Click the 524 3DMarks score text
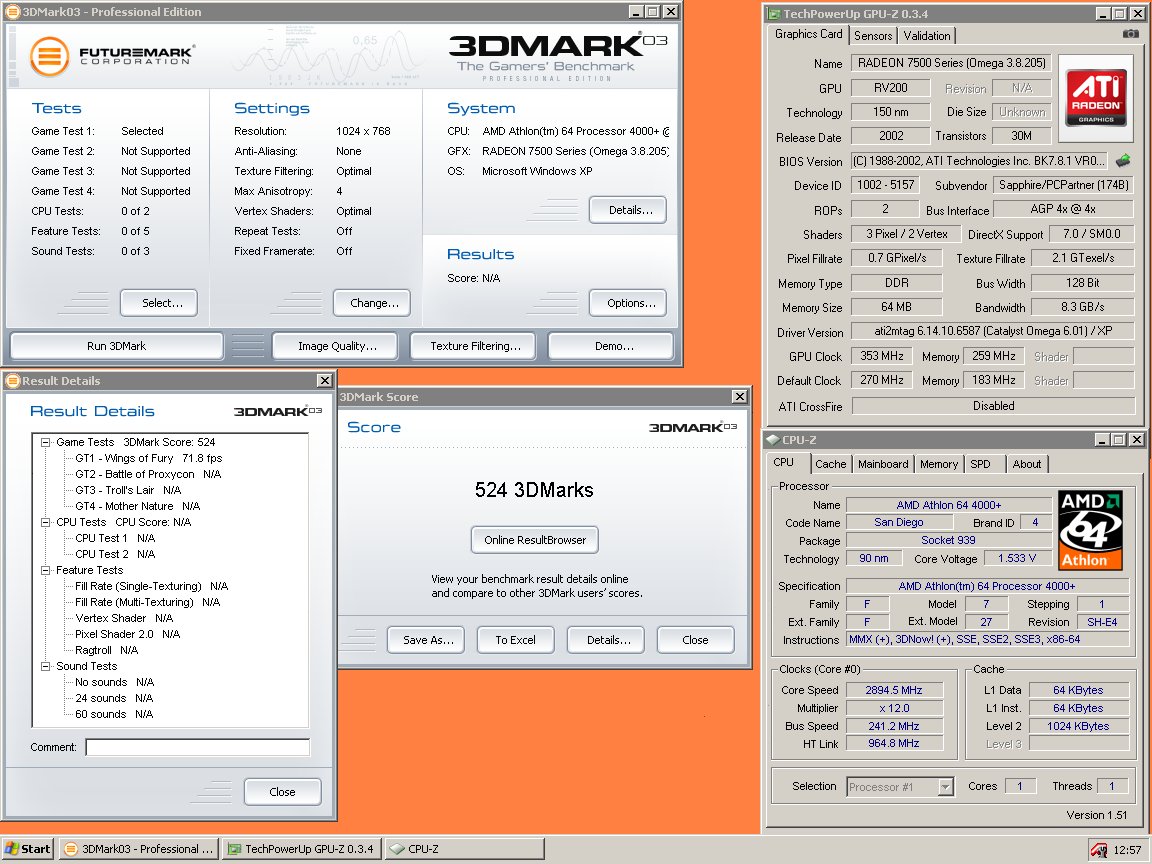The width and height of the screenshot is (1152, 864). (x=534, y=490)
